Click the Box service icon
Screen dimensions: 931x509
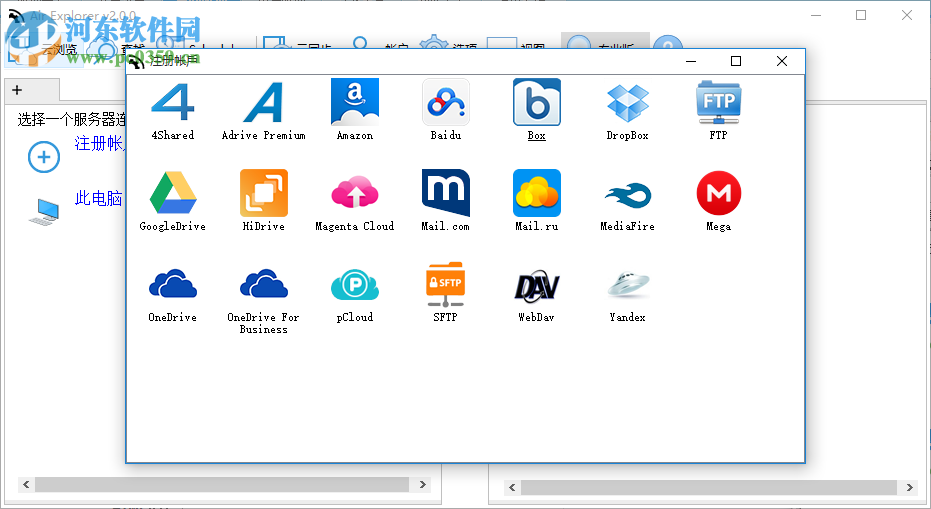tap(537, 102)
